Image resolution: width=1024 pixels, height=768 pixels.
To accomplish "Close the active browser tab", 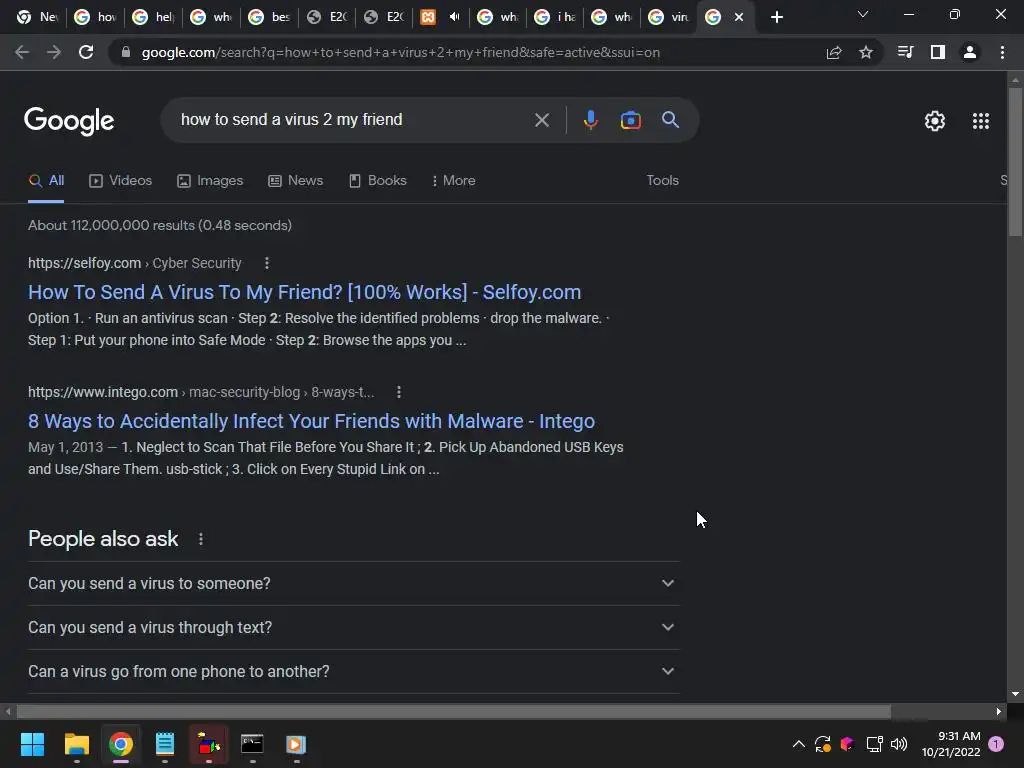I will point(739,17).
